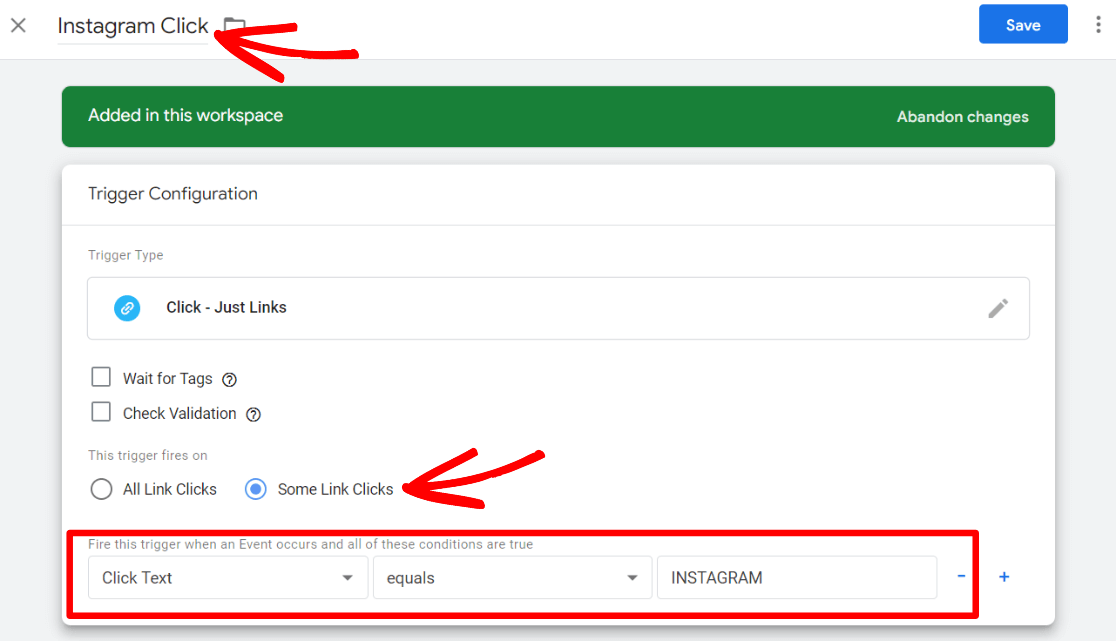Open help icon next to Wait for Tags
The image size is (1116, 641).
click(x=229, y=380)
